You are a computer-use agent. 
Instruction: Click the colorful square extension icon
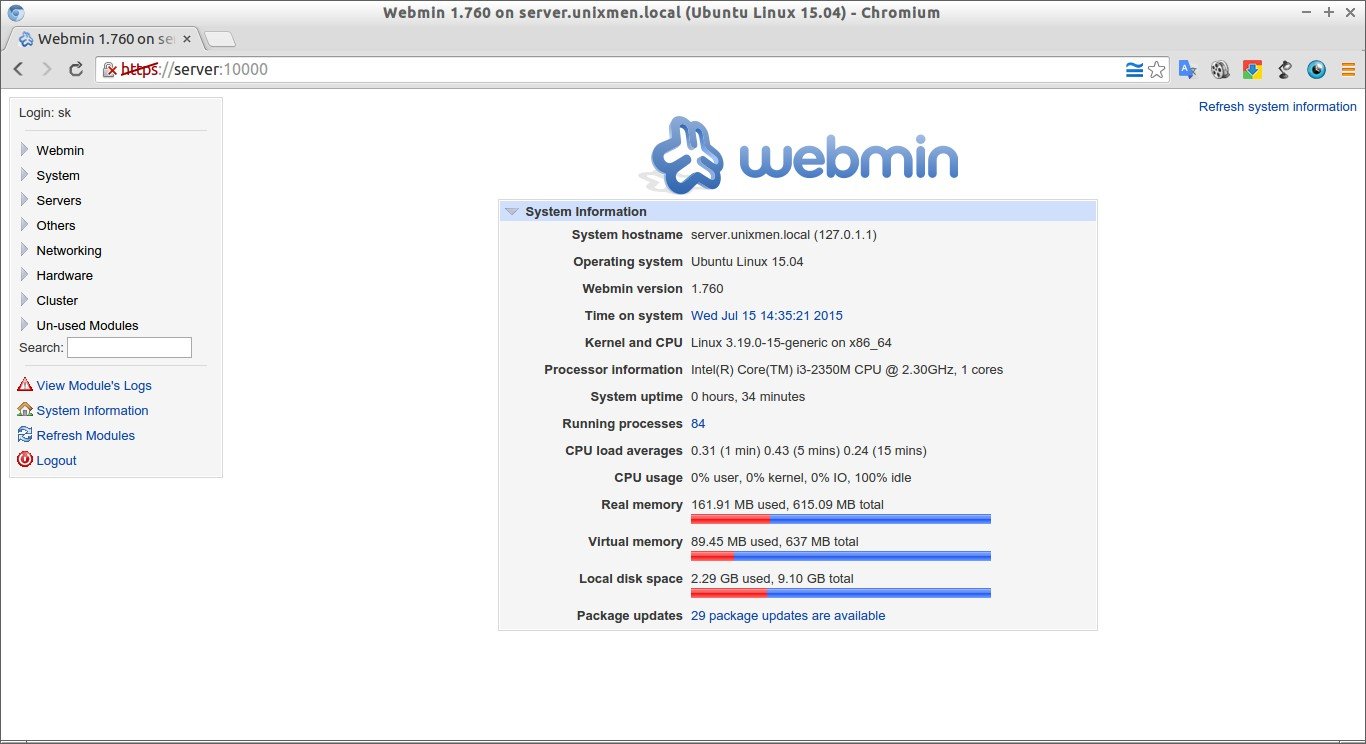tap(1252, 70)
